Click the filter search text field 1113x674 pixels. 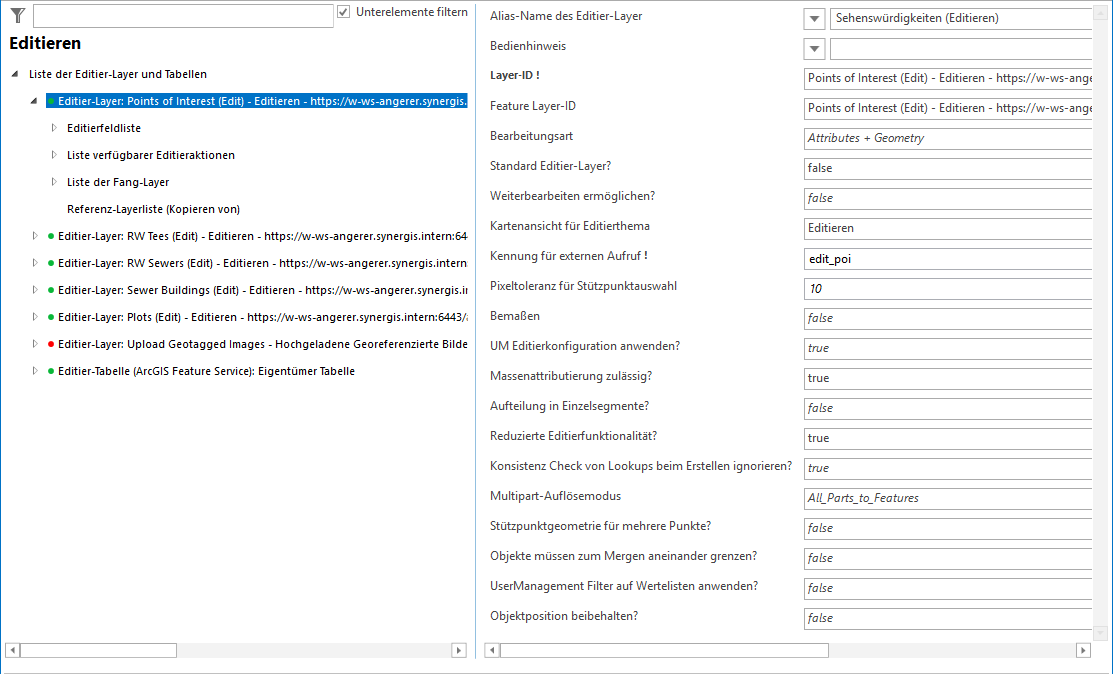click(182, 16)
